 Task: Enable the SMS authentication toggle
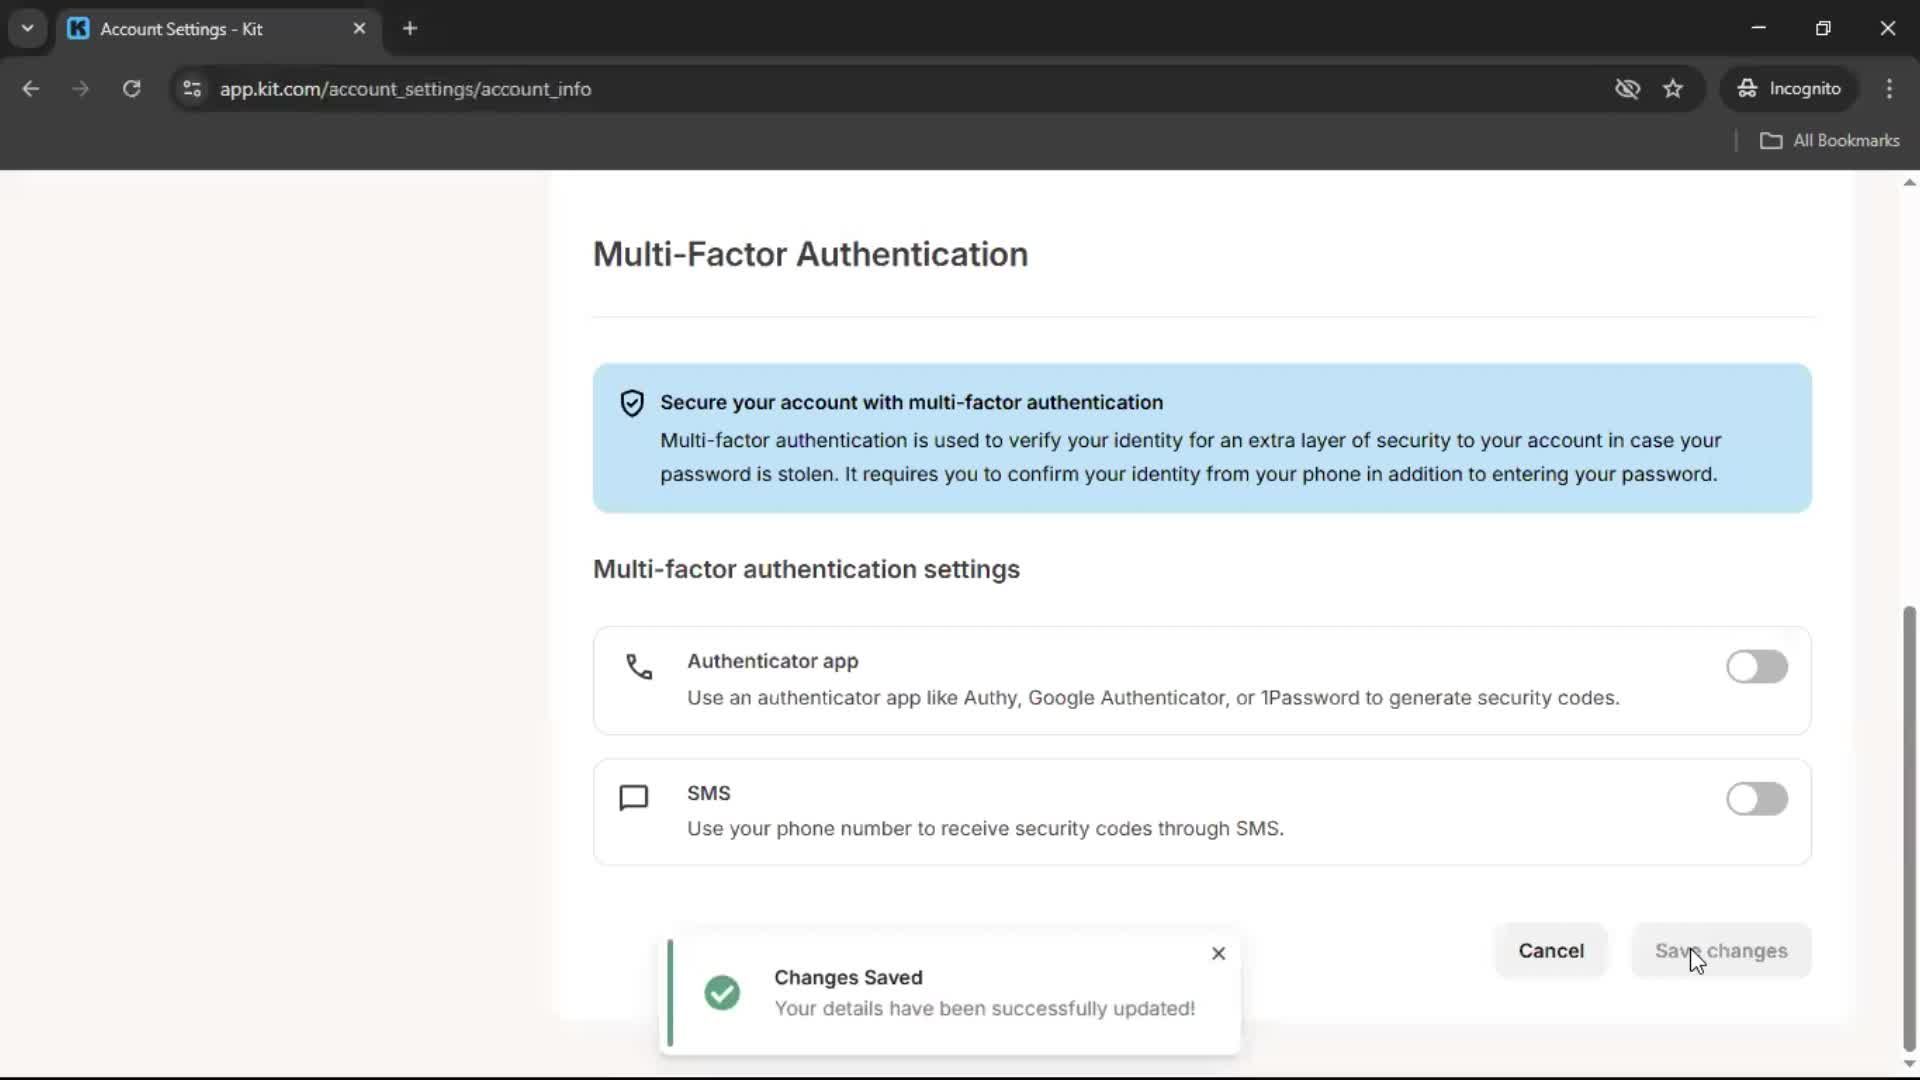1756,799
